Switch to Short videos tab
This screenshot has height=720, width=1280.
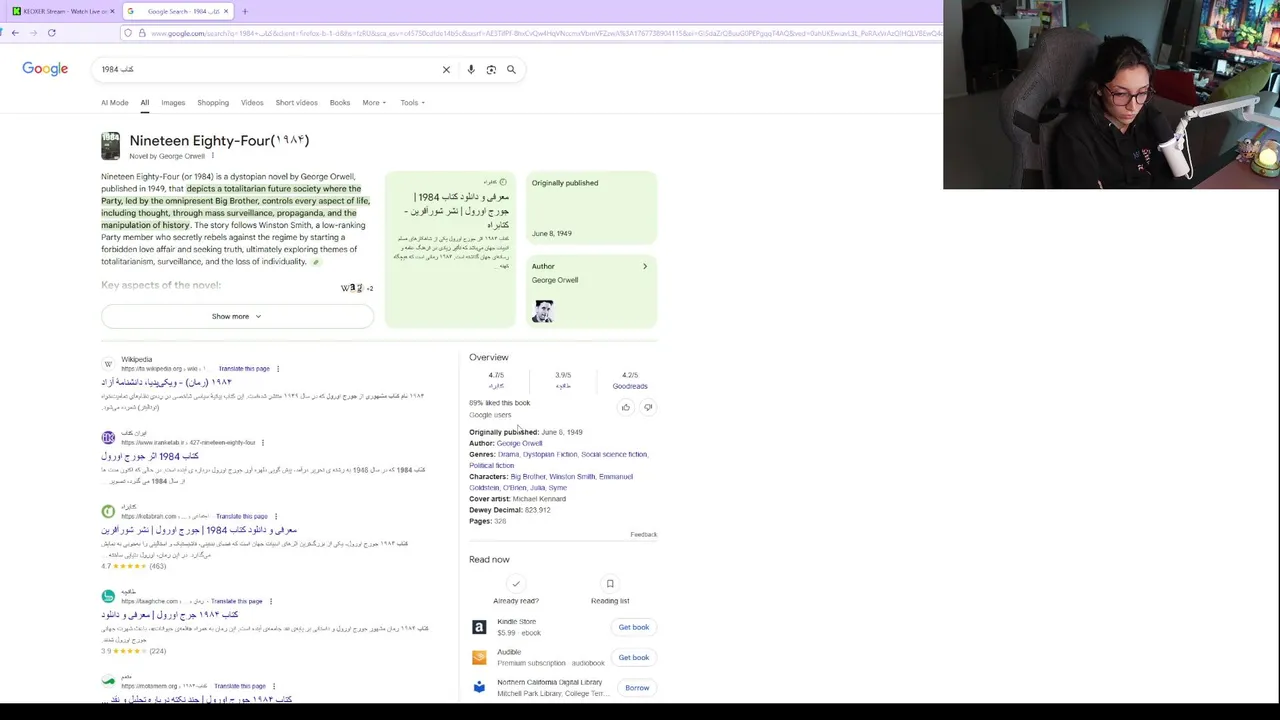(296, 102)
